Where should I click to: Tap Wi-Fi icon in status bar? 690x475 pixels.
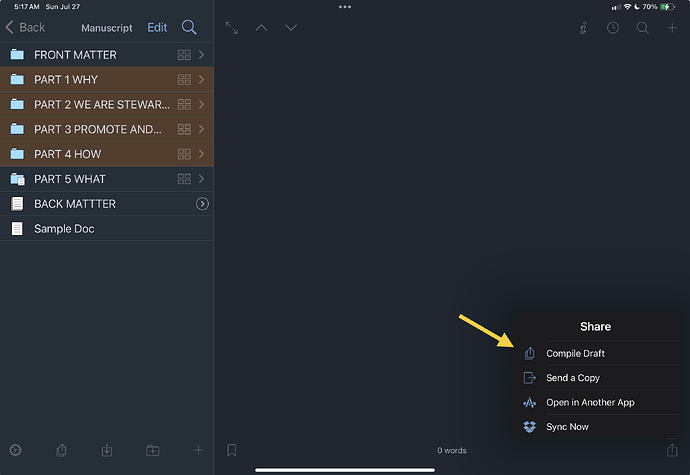pos(627,7)
